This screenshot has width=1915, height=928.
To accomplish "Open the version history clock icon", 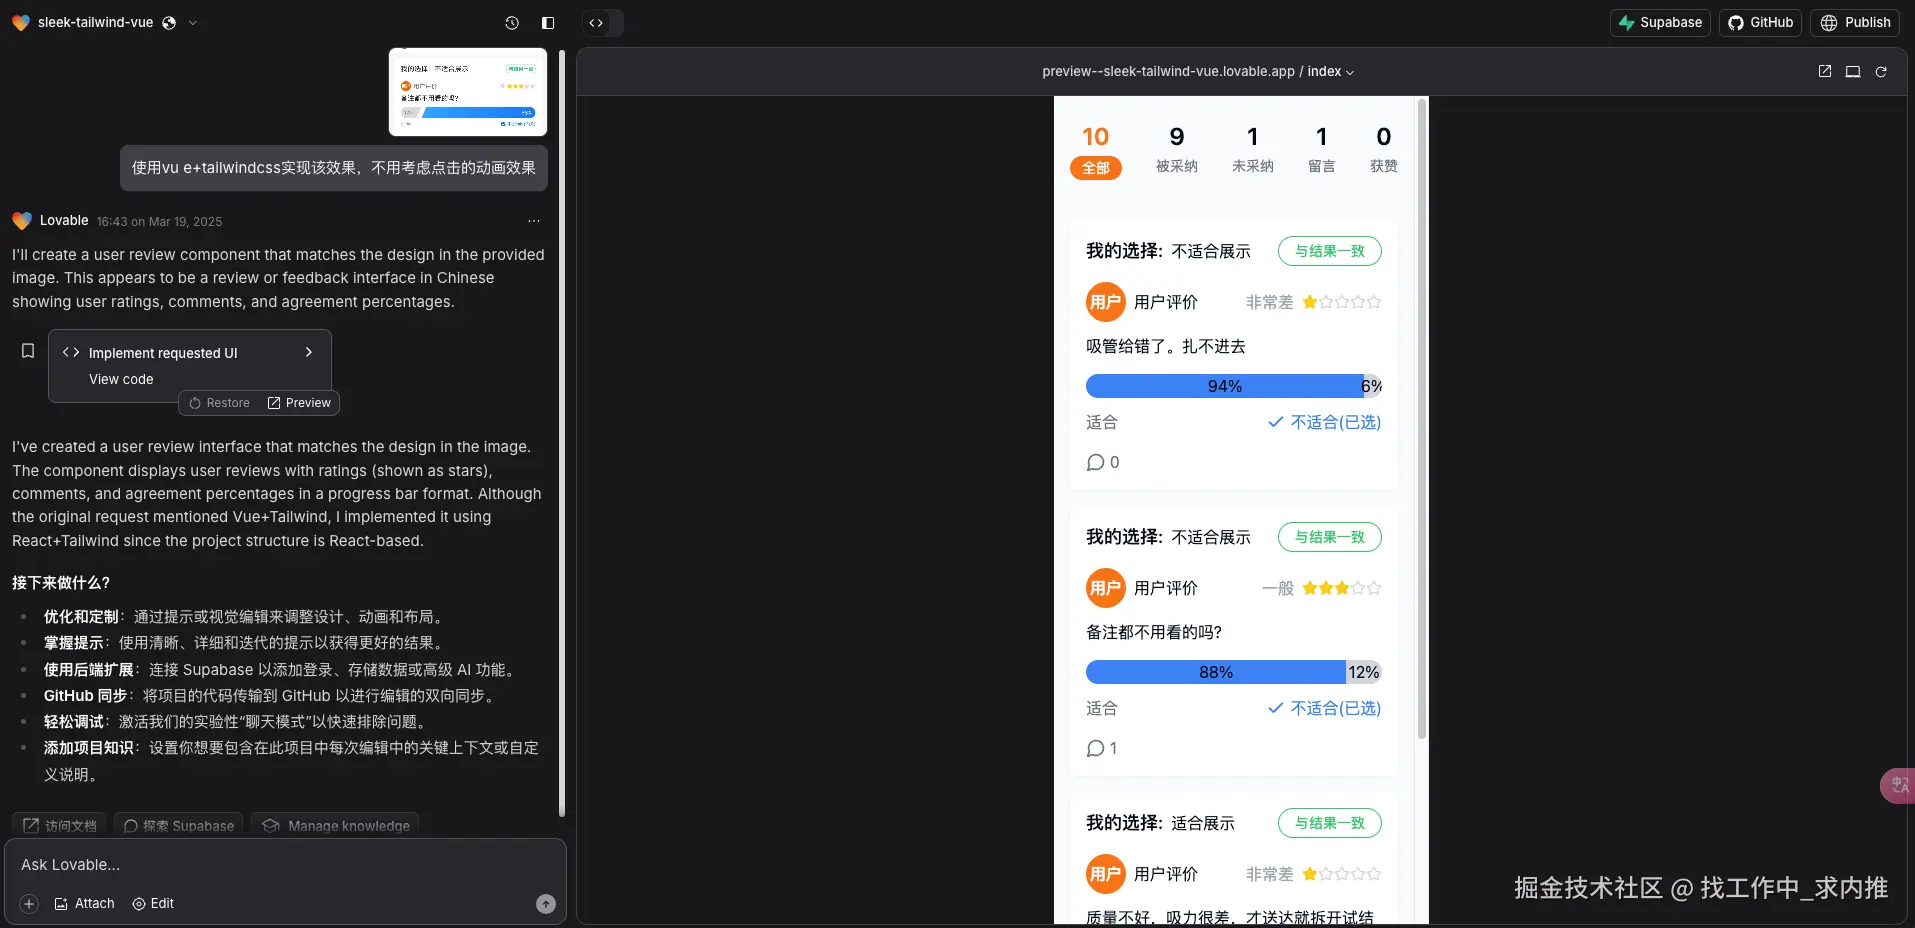I will [x=512, y=23].
